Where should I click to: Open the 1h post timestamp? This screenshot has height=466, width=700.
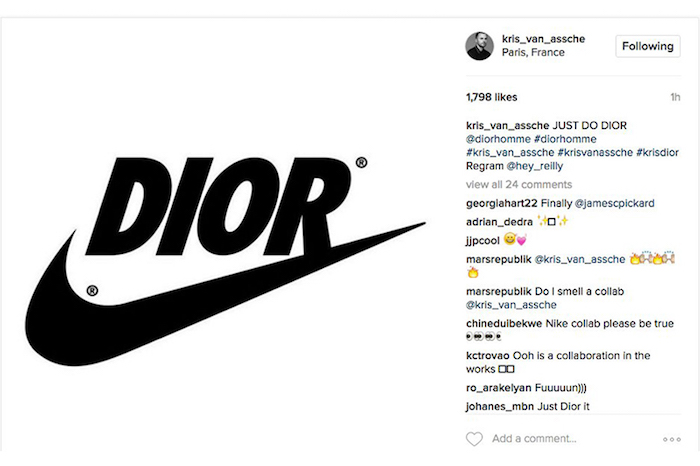coord(675,97)
